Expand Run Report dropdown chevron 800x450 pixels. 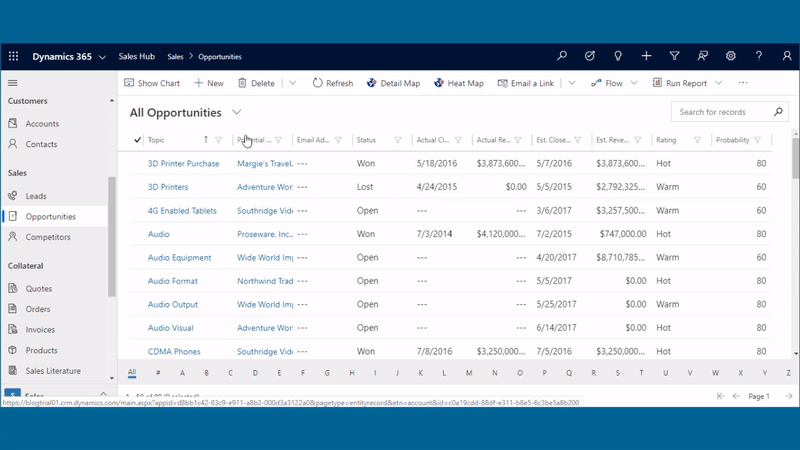click(x=718, y=83)
